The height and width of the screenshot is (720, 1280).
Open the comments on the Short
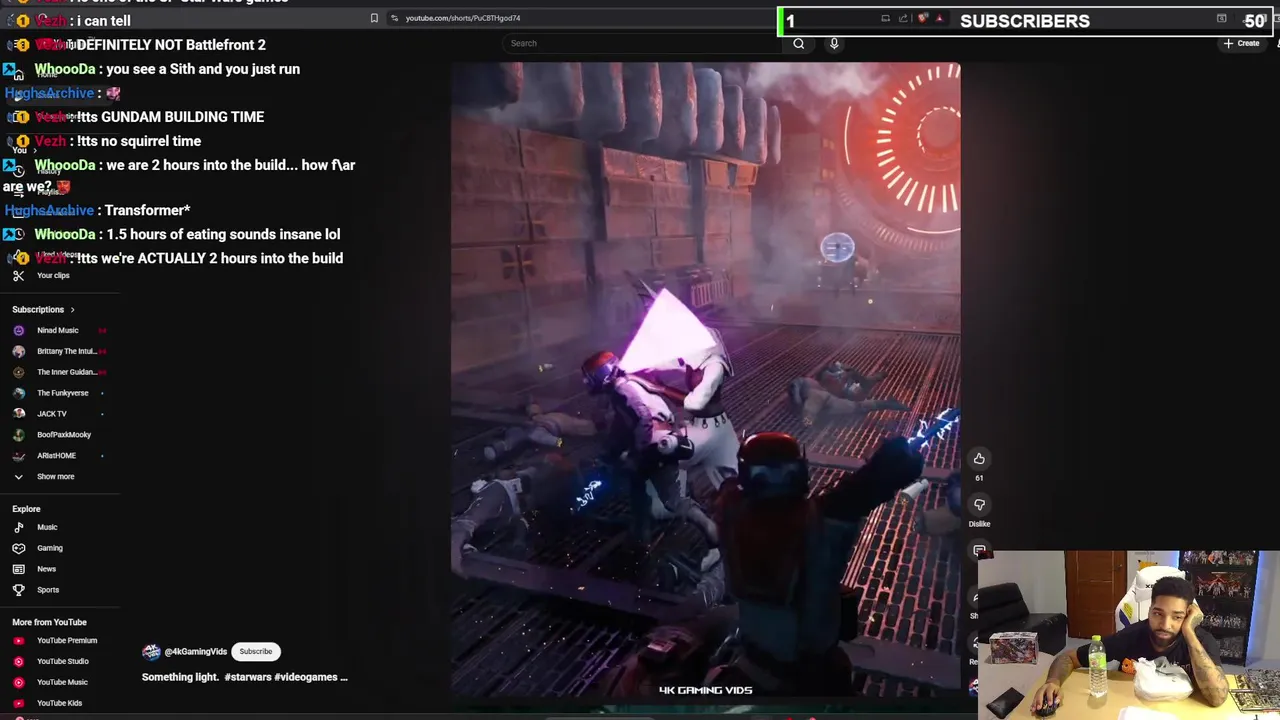[x=979, y=551]
